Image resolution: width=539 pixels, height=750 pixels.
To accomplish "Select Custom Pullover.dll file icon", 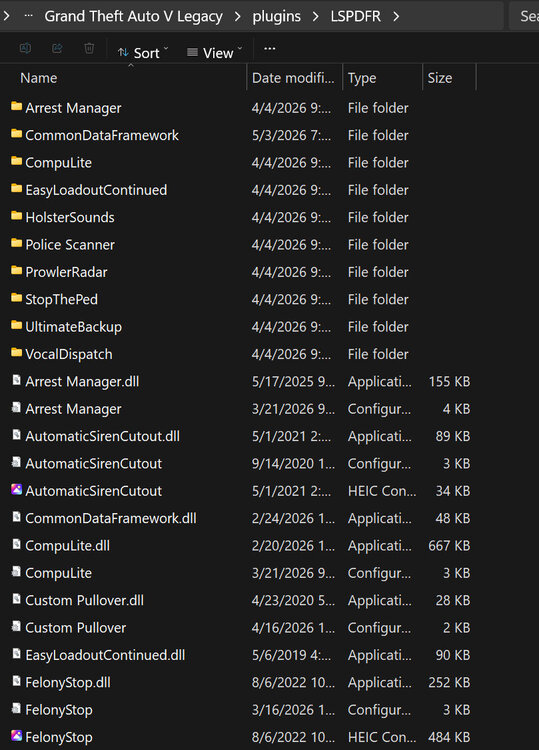I will [16, 598].
